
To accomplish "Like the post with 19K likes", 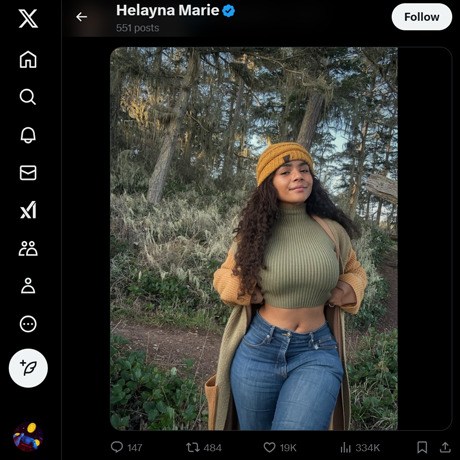I will coord(280,447).
